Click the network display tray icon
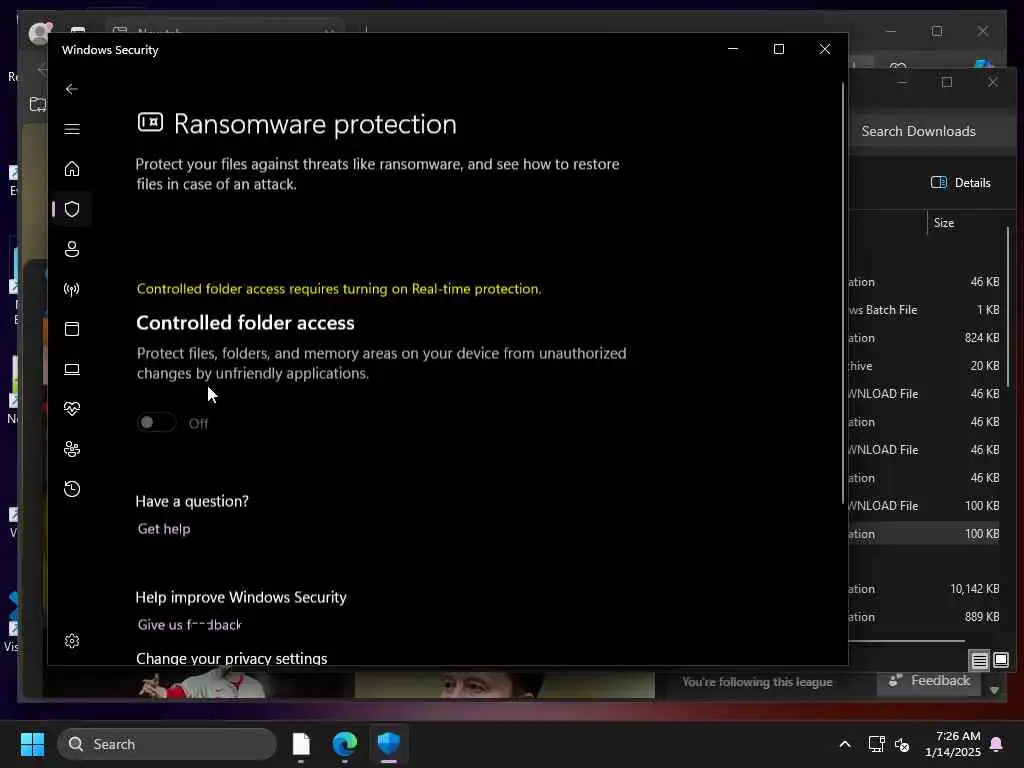1024x768 pixels. click(x=876, y=744)
